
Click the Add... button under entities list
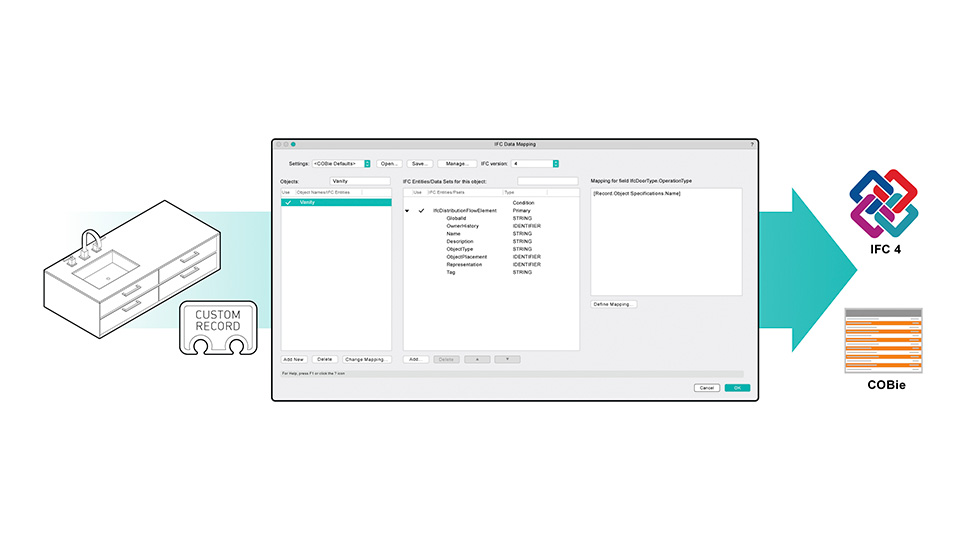point(415,359)
